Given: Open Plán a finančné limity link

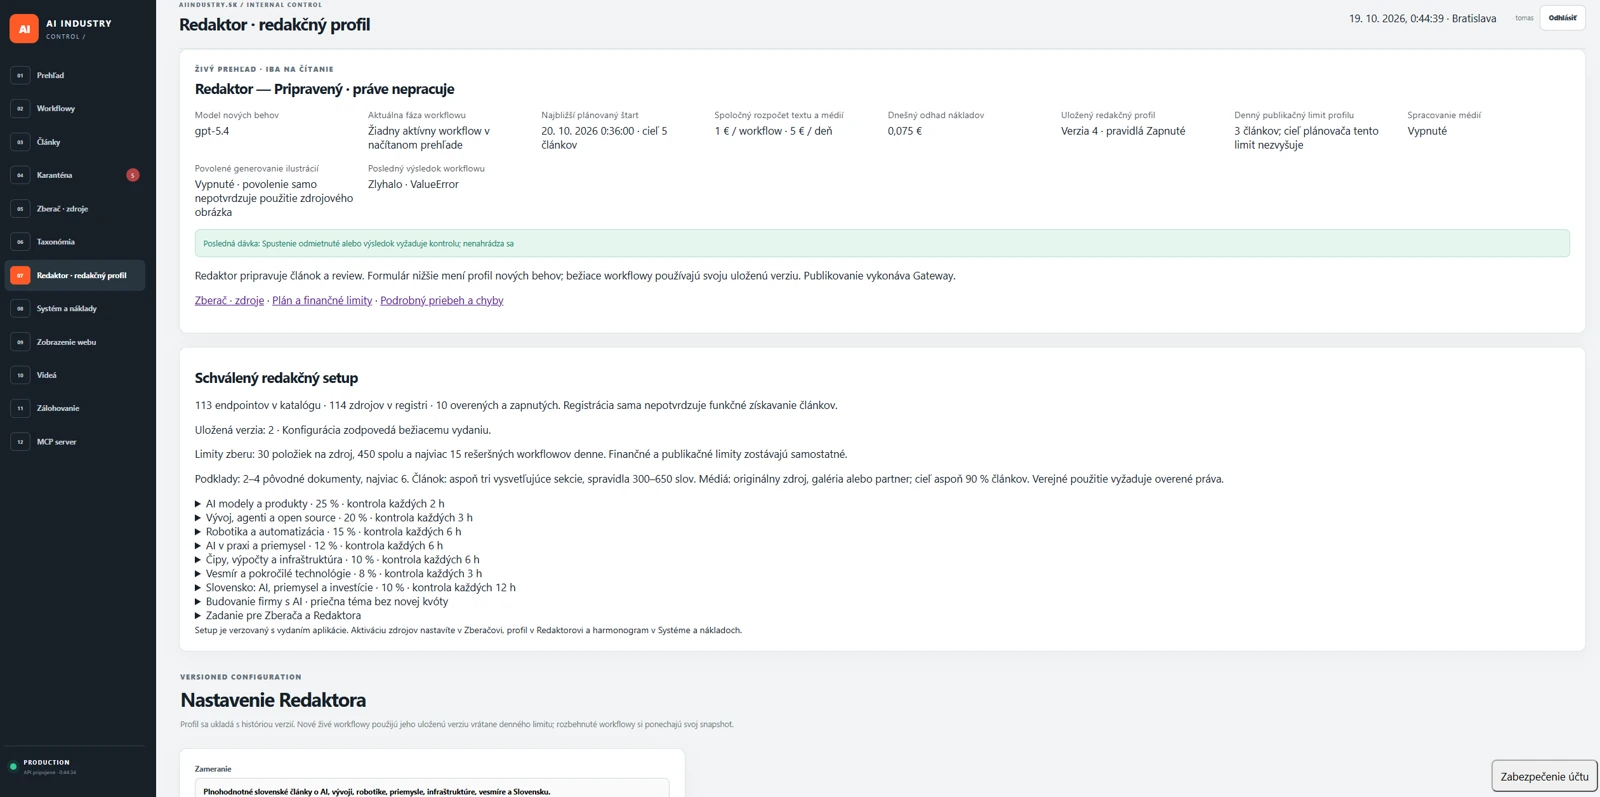Looking at the screenshot, I should (x=322, y=300).
